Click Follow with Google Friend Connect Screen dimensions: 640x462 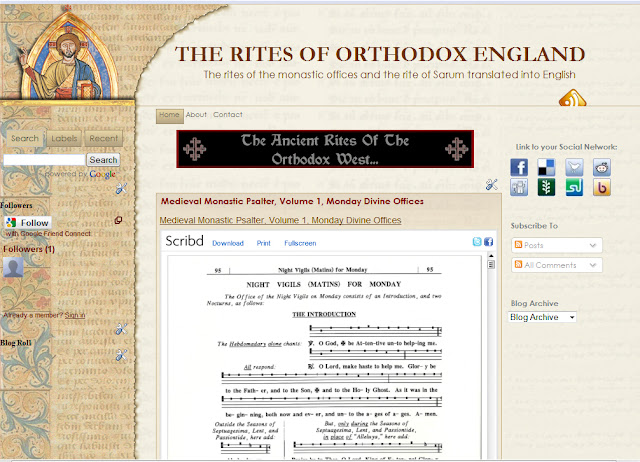click(x=28, y=222)
